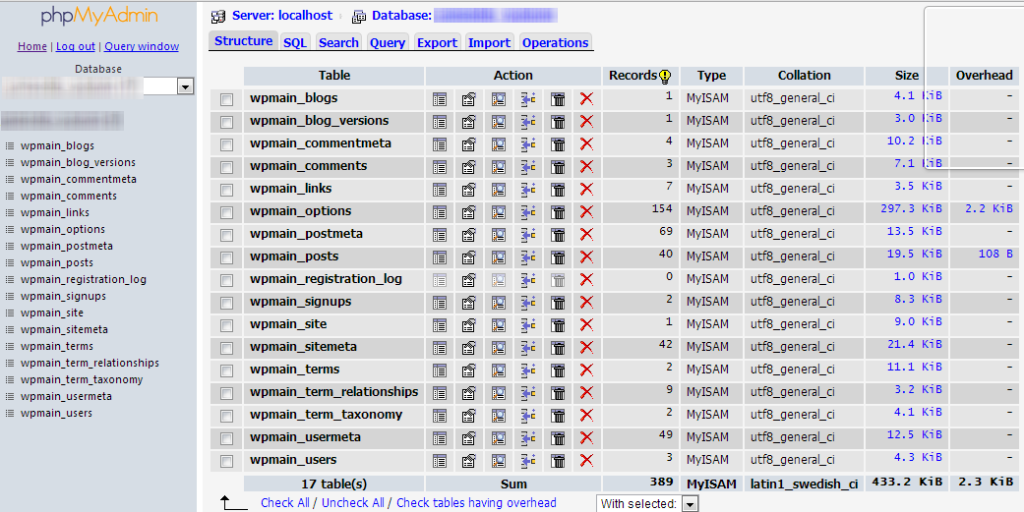Click Check tables having overhead
This screenshot has height=512, width=1024.
click(x=476, y=503)
